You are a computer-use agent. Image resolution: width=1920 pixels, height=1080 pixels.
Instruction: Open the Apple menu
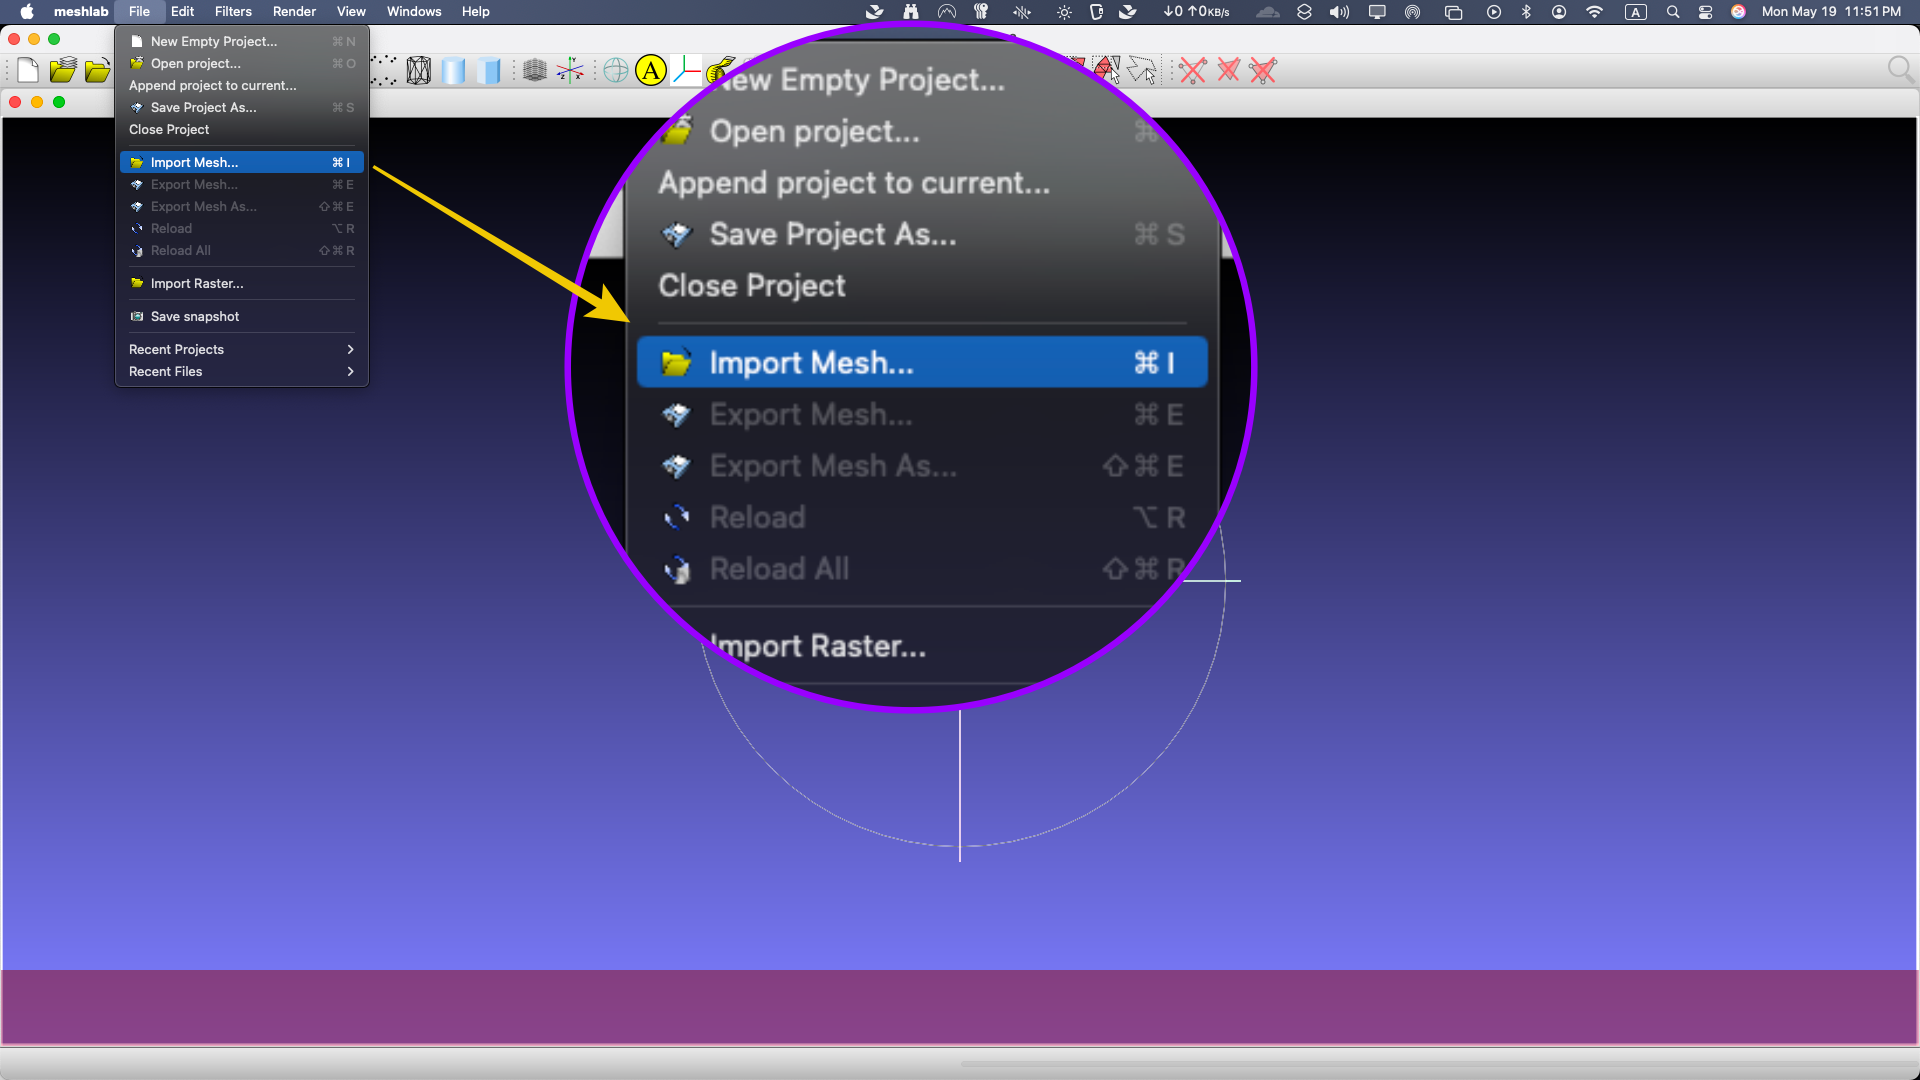pyautogui.click(x=27, y=12)
